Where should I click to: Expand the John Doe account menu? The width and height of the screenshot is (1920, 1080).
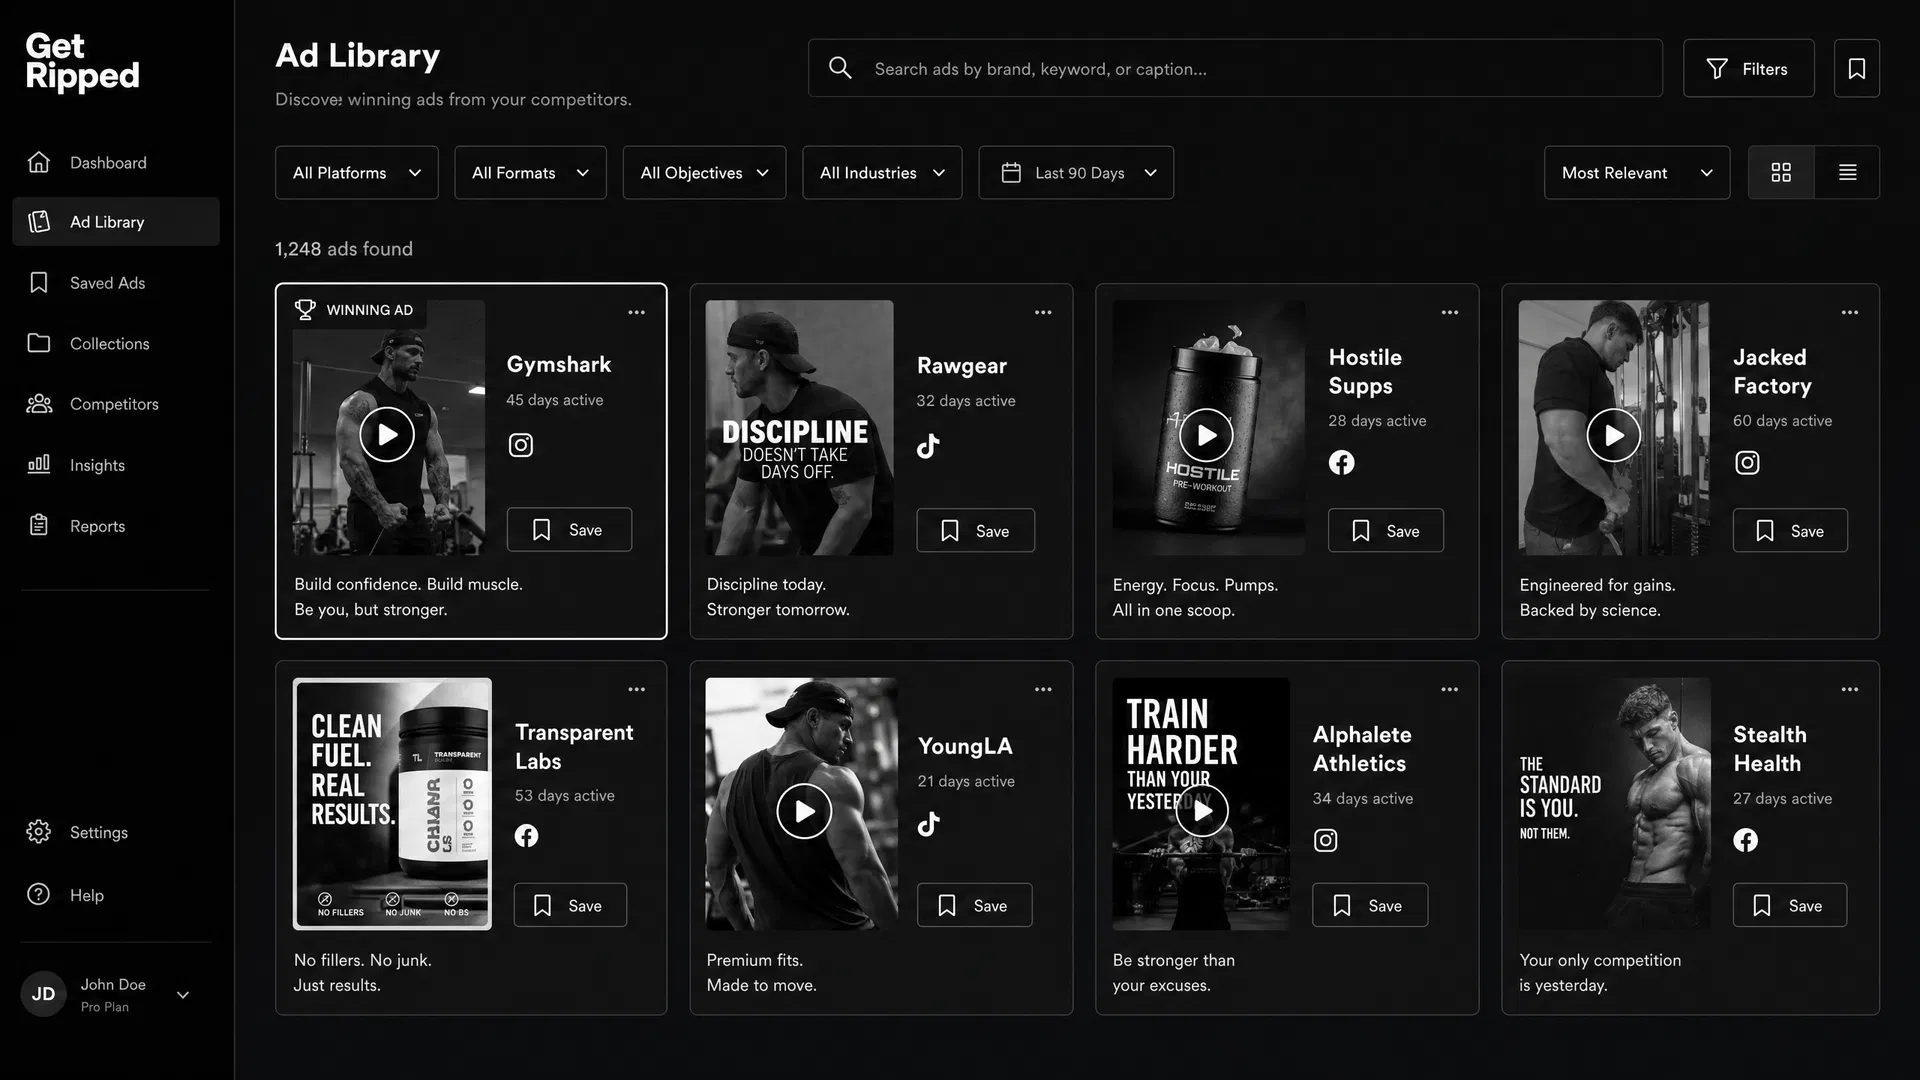click(x=183, y=995)
